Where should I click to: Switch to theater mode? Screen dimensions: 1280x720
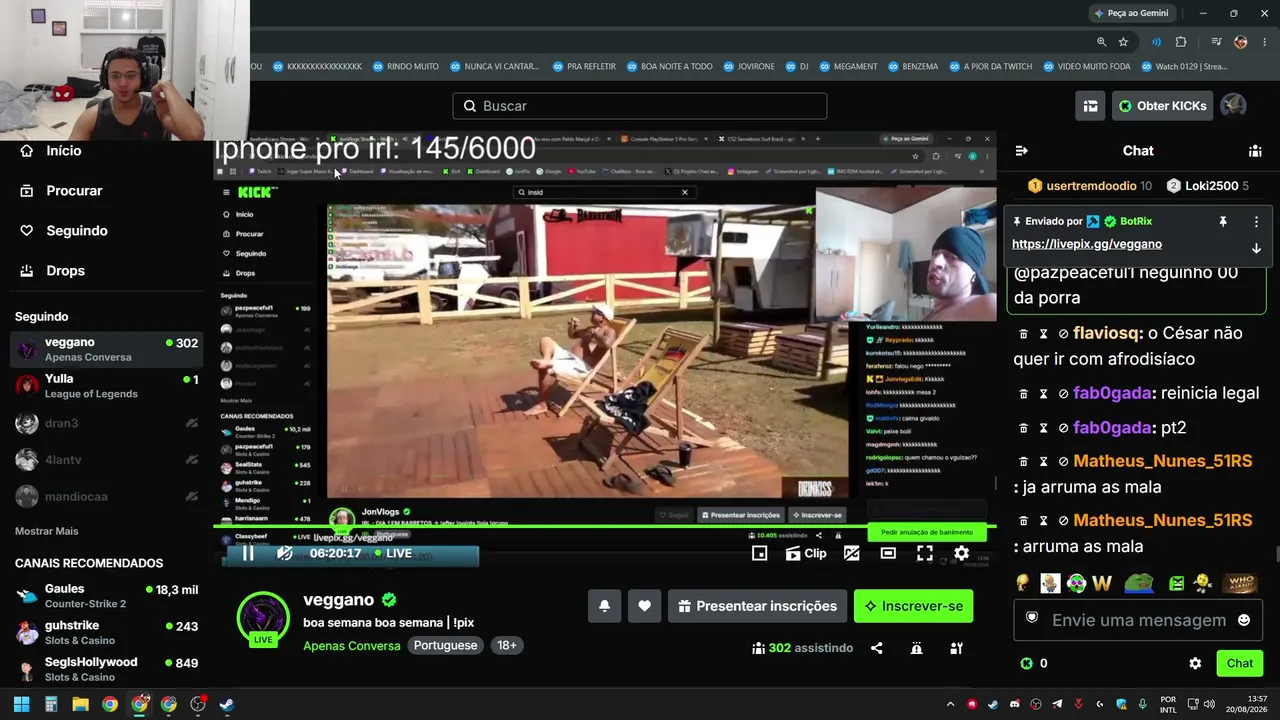coord(888,553)
